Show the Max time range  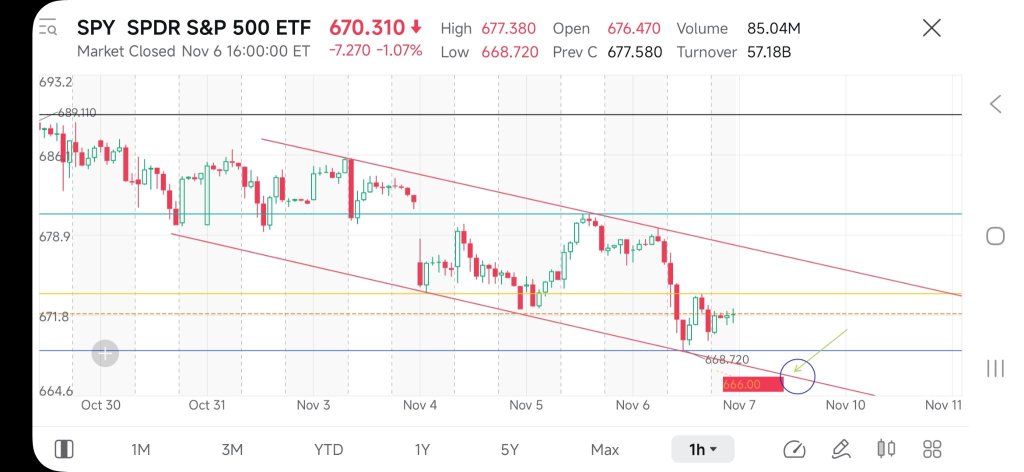(604, 449)
